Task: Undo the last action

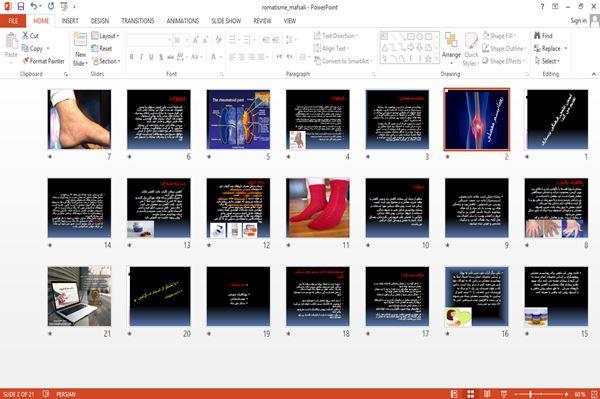Action: click(x=34, y=6)
